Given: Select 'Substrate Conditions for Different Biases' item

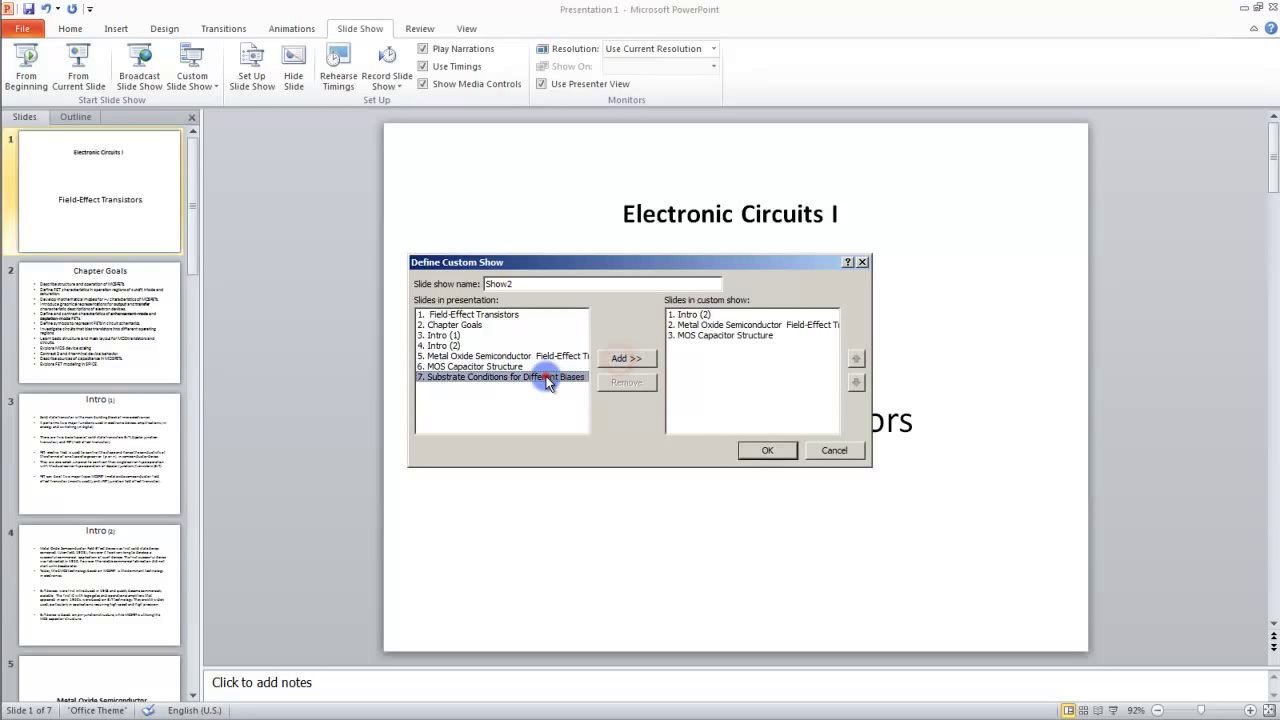Looking at the screenshot, I should (502, 377).
